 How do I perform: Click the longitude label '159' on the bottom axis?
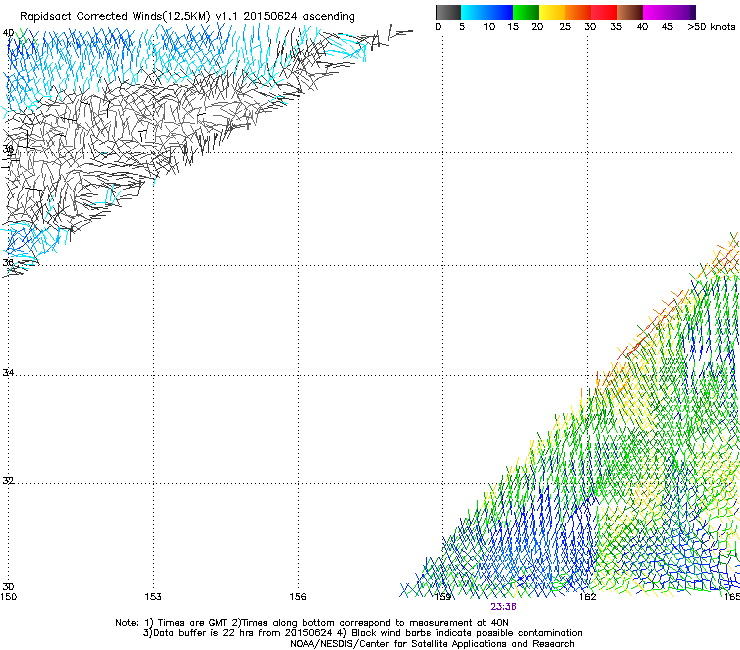[443, 597]
